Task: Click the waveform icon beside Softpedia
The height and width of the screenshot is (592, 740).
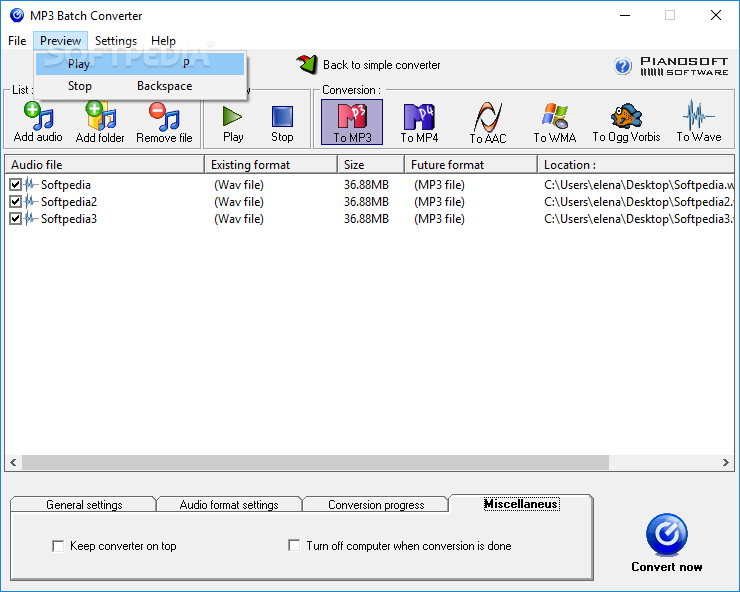Action: 31,185
